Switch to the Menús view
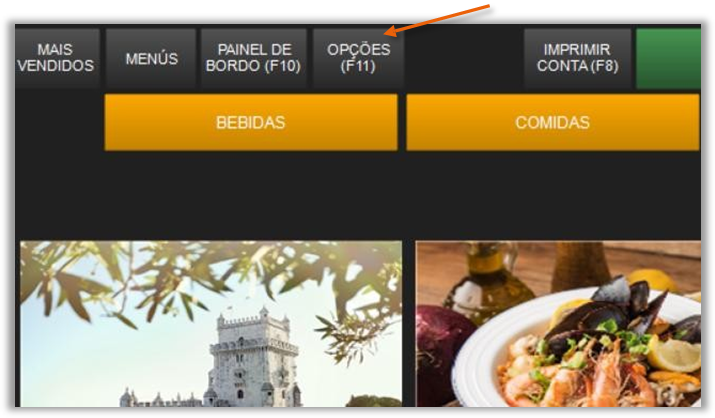This screenshot has width=715, height=418. (x=151, y=58)
